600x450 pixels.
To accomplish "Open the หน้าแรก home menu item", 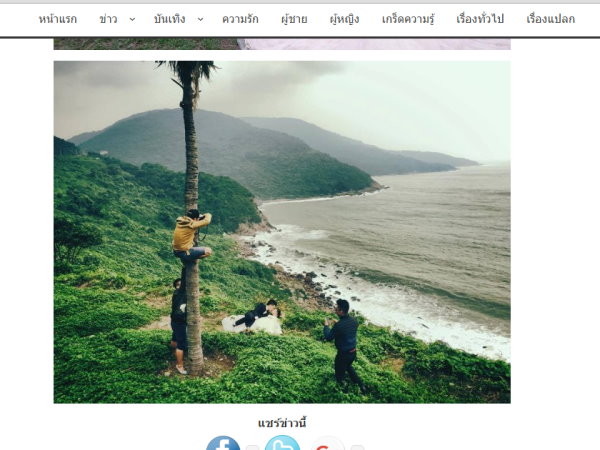I will [x=58, y=19].
